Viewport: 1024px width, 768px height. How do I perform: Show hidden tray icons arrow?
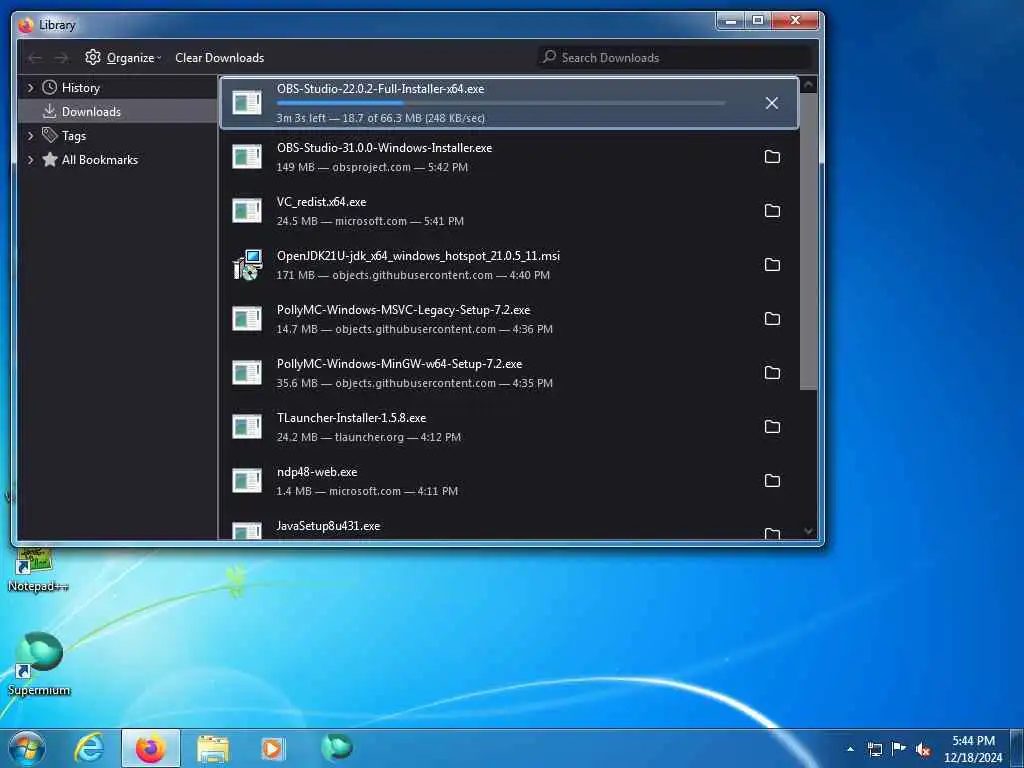[850, 749]
